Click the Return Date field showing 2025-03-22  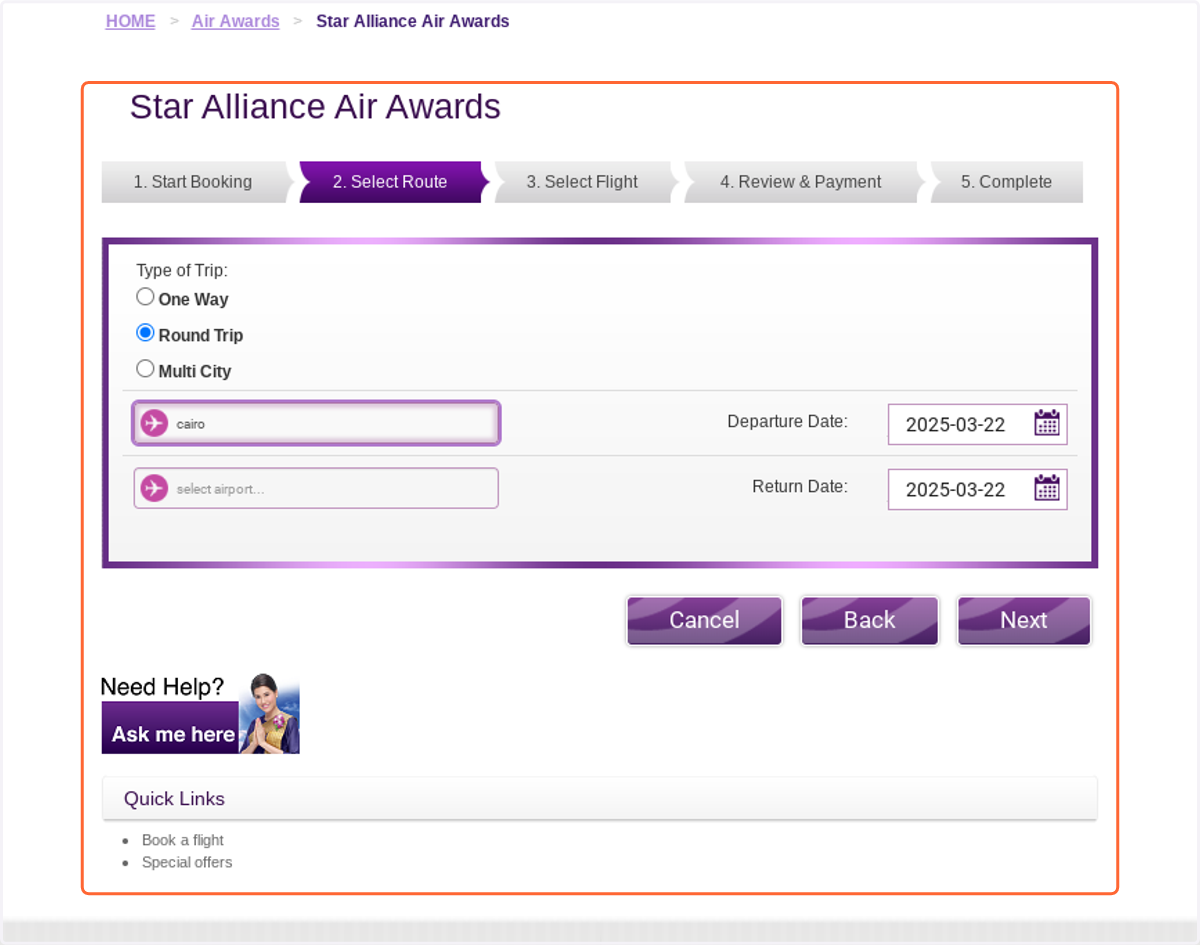pyautogui.click(x=977, y=489)
